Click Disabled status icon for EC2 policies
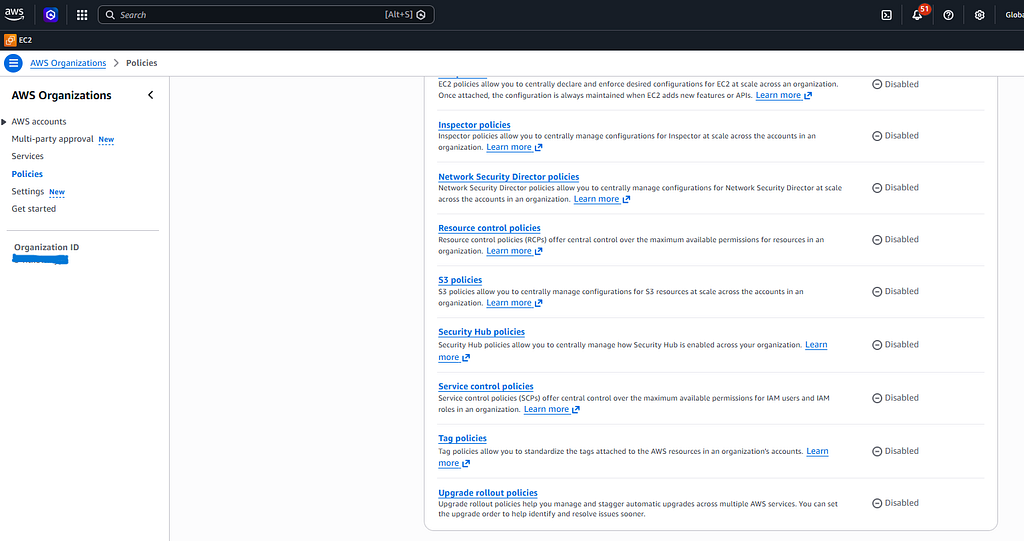Screen dimensions: 1024x541 877,84
